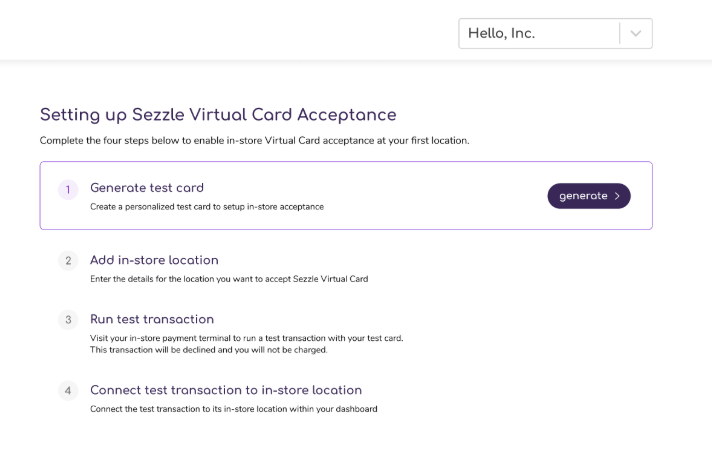
Task: Click the 'Complete the four steps' subtitle
Action: point(254,141)
